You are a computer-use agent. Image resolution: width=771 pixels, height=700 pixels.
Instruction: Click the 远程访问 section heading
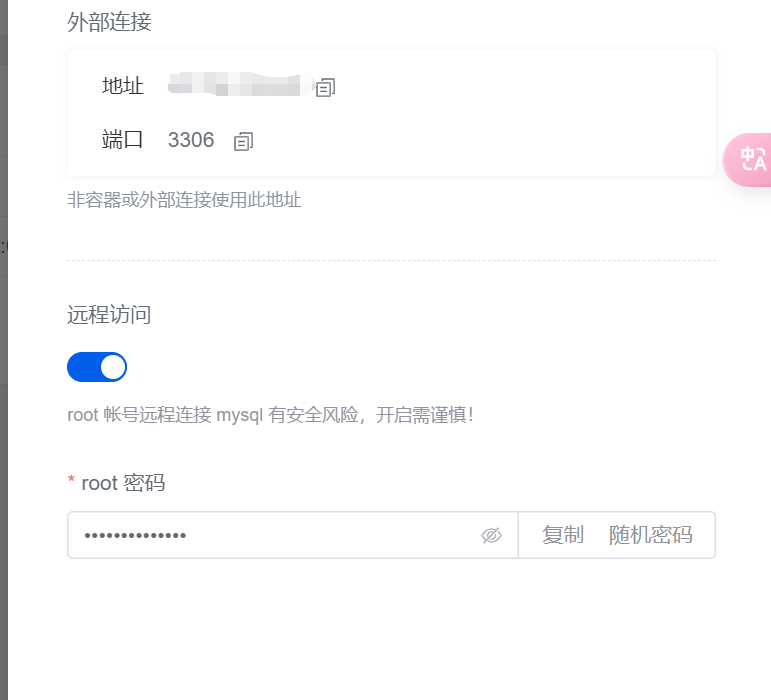[x=109, y=315]
